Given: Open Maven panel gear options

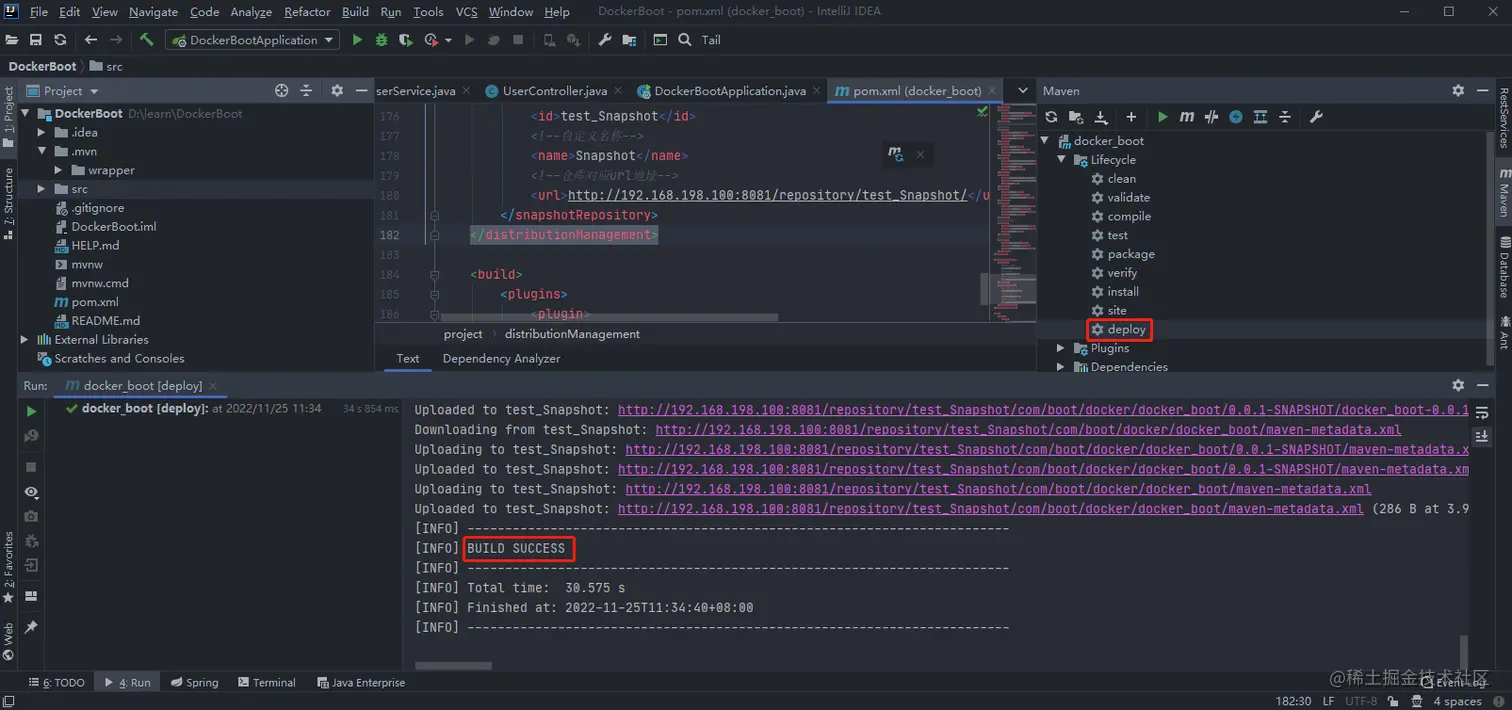Looking at the screenshot, I should coord(1458,91).
